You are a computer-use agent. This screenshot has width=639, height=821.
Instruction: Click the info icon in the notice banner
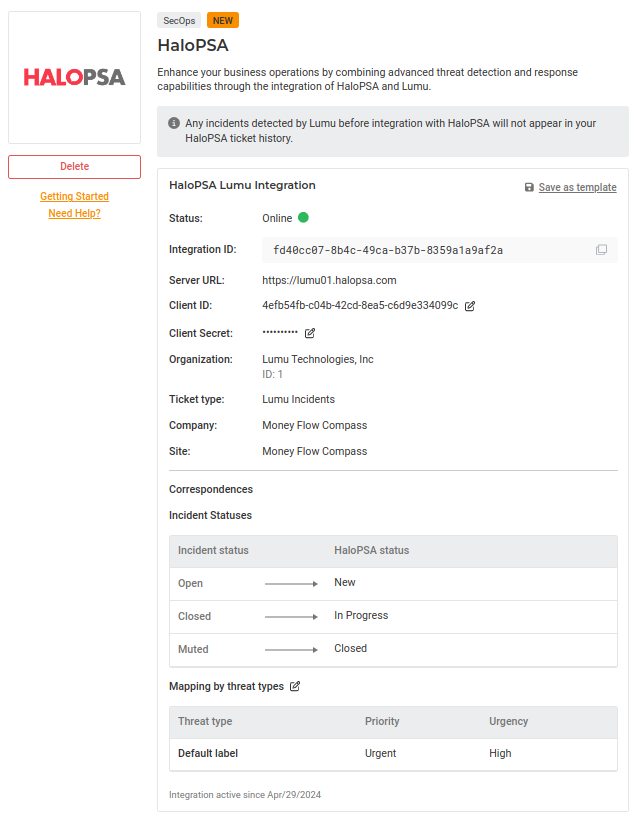174,124
